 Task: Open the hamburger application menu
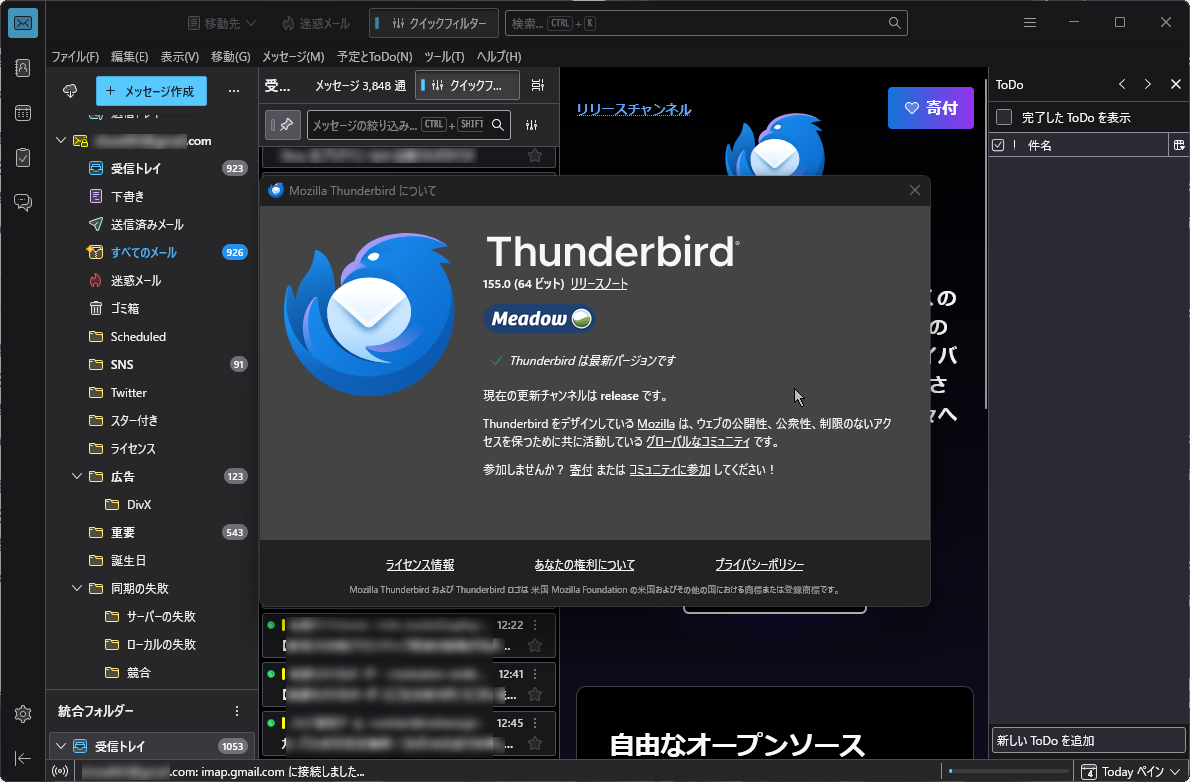click(x=1029, y=23)
